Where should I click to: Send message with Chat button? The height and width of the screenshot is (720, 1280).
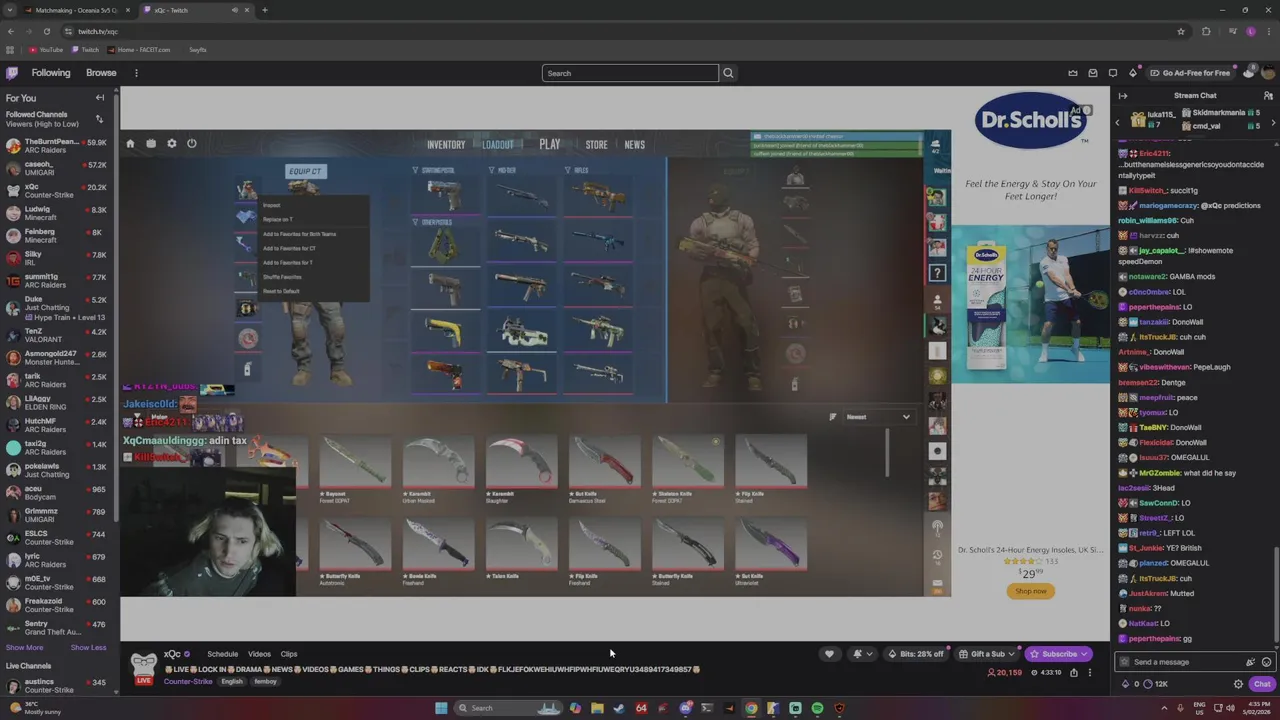(1262, 684)
